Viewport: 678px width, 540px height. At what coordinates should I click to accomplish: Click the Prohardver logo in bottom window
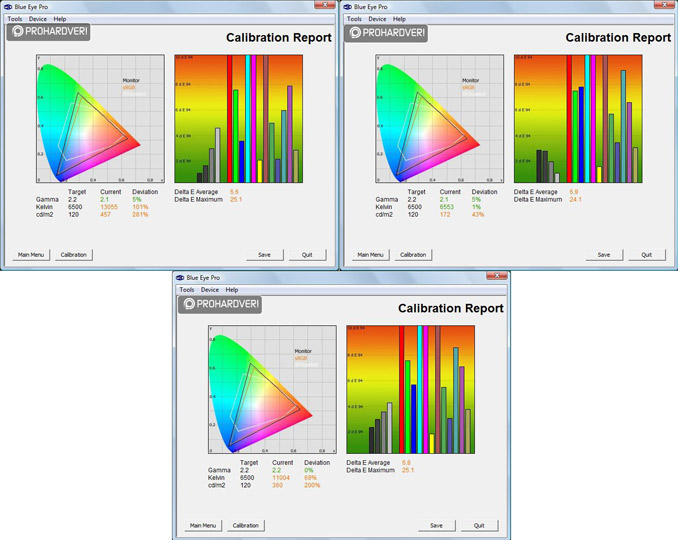(220, 304)
